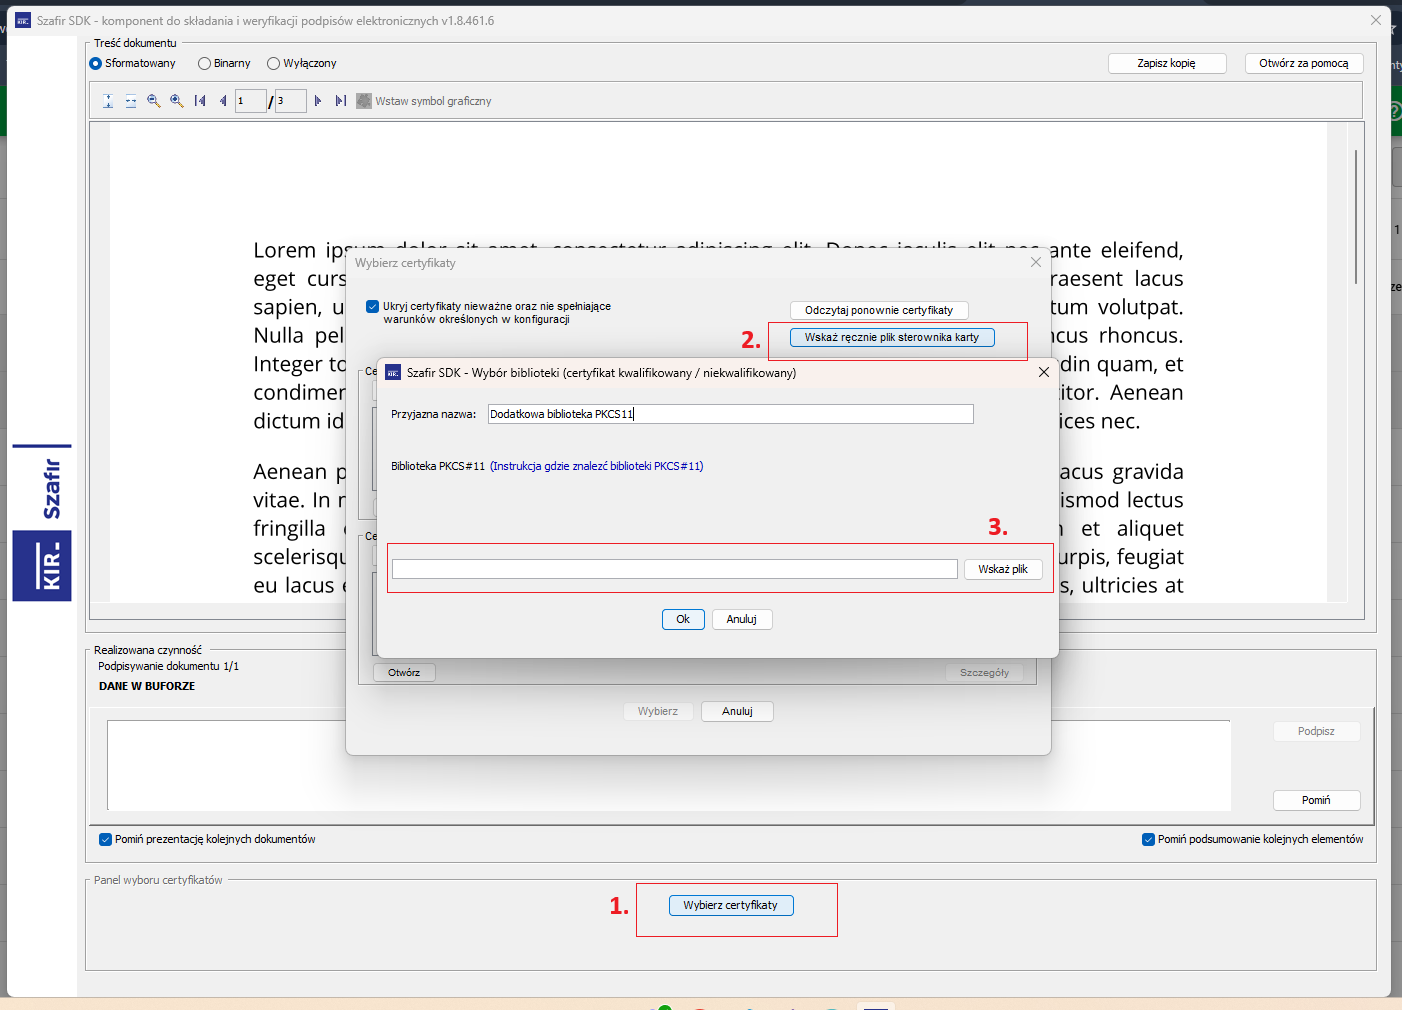Uncheck Pomiń prezentację kolejnych dokumentów
Viewport: 1402px width, 1010px height.
[105, 840]
